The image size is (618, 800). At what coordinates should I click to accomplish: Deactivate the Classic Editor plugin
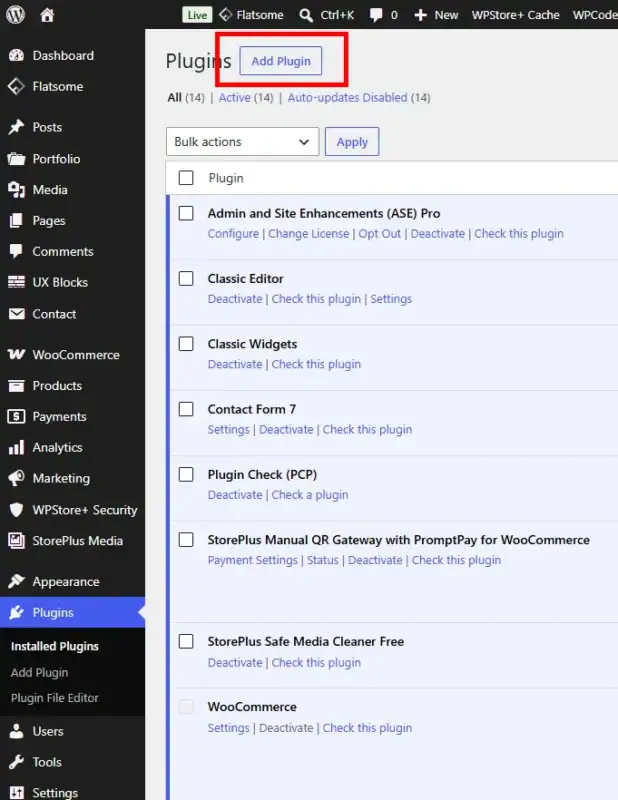(235, 299)
